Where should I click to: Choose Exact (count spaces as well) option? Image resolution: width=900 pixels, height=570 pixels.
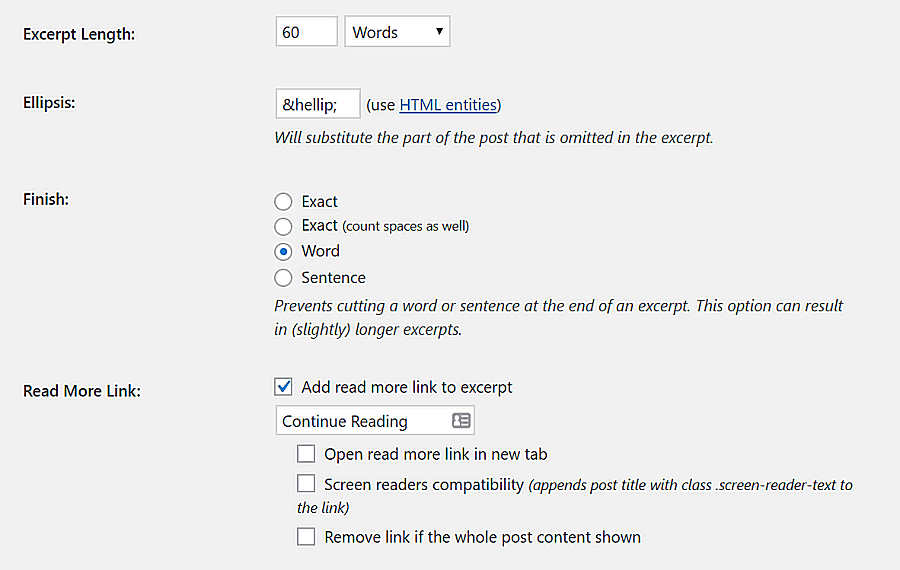coord(283,226)
